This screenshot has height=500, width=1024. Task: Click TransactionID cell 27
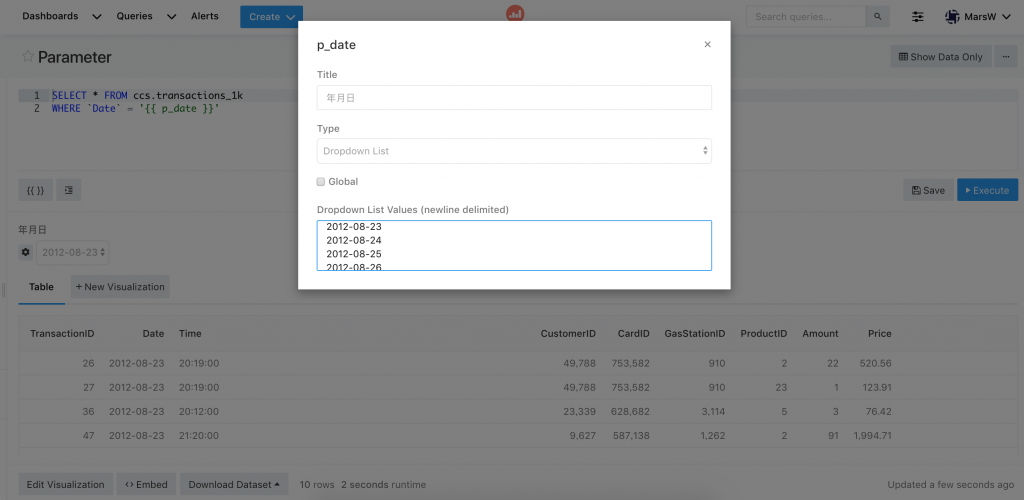[89, 387]
